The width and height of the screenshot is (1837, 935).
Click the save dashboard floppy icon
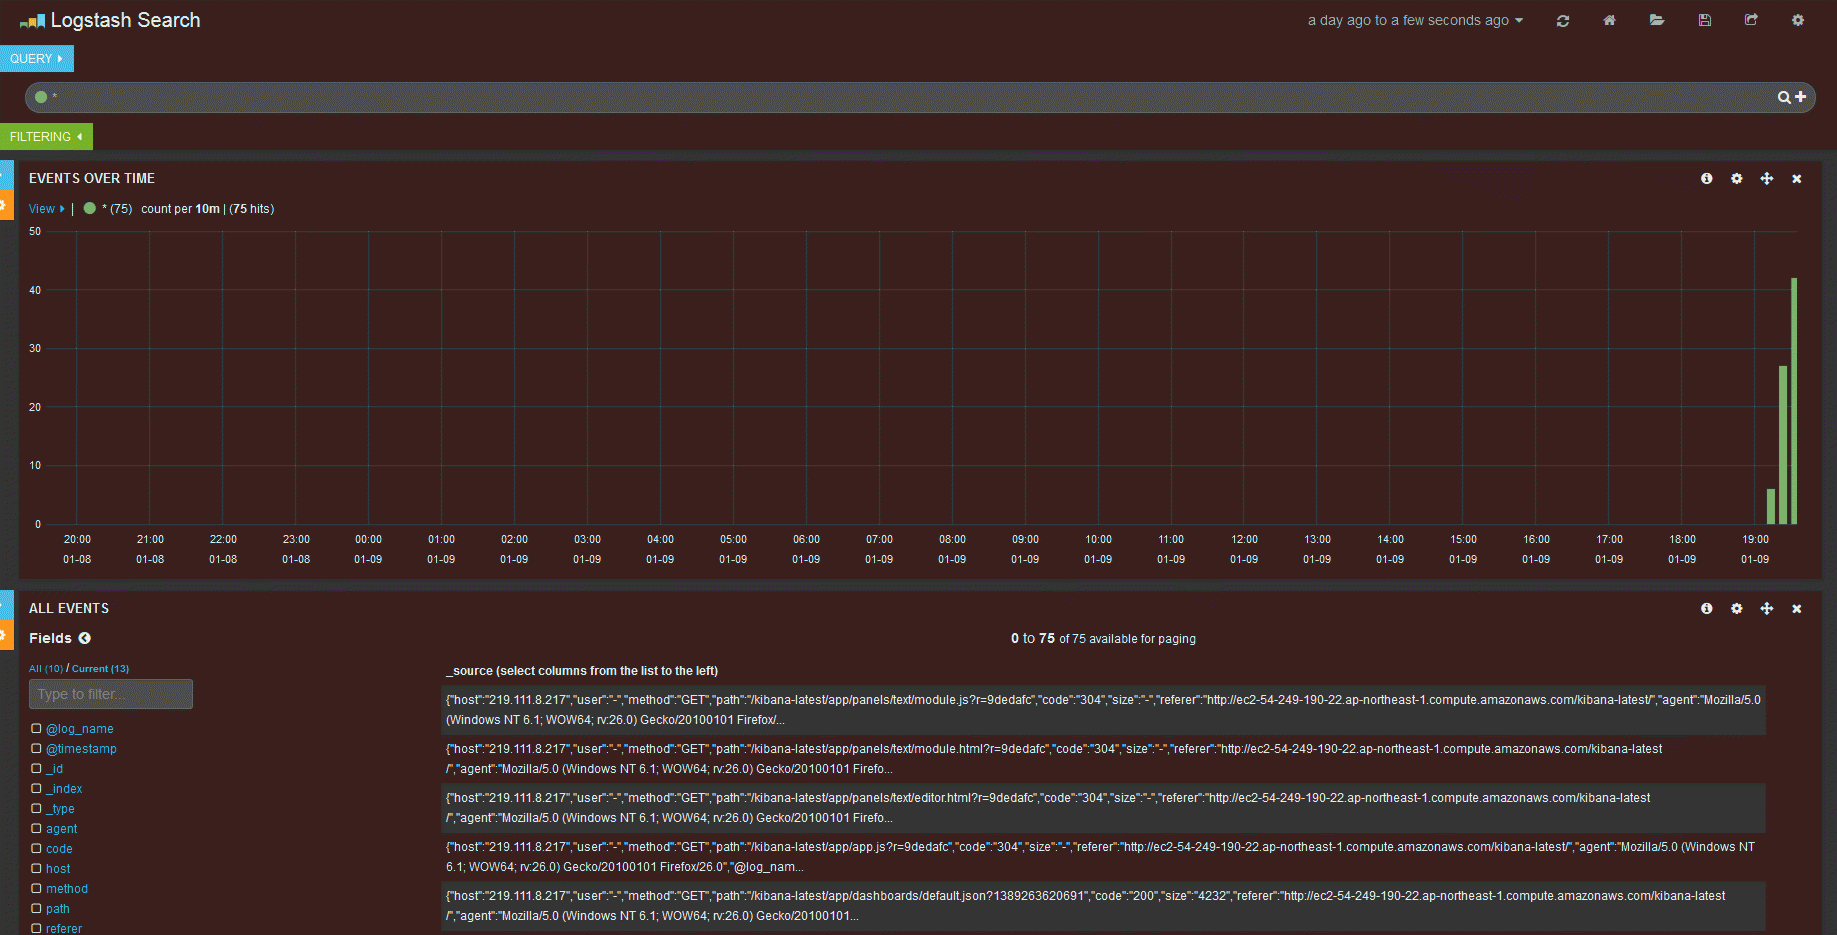[x=1705, y=20]
